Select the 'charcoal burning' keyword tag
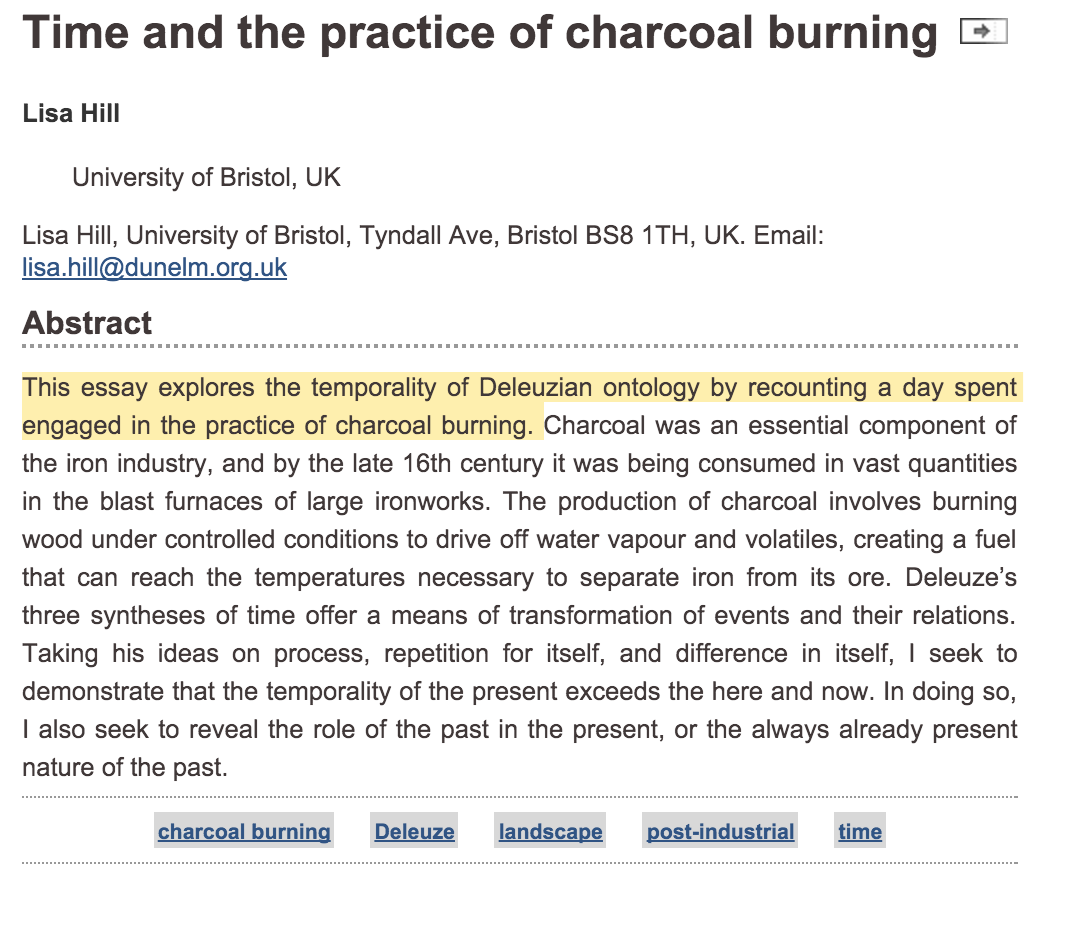This screenshot has height=932, width=1066. tap(244, 831)
